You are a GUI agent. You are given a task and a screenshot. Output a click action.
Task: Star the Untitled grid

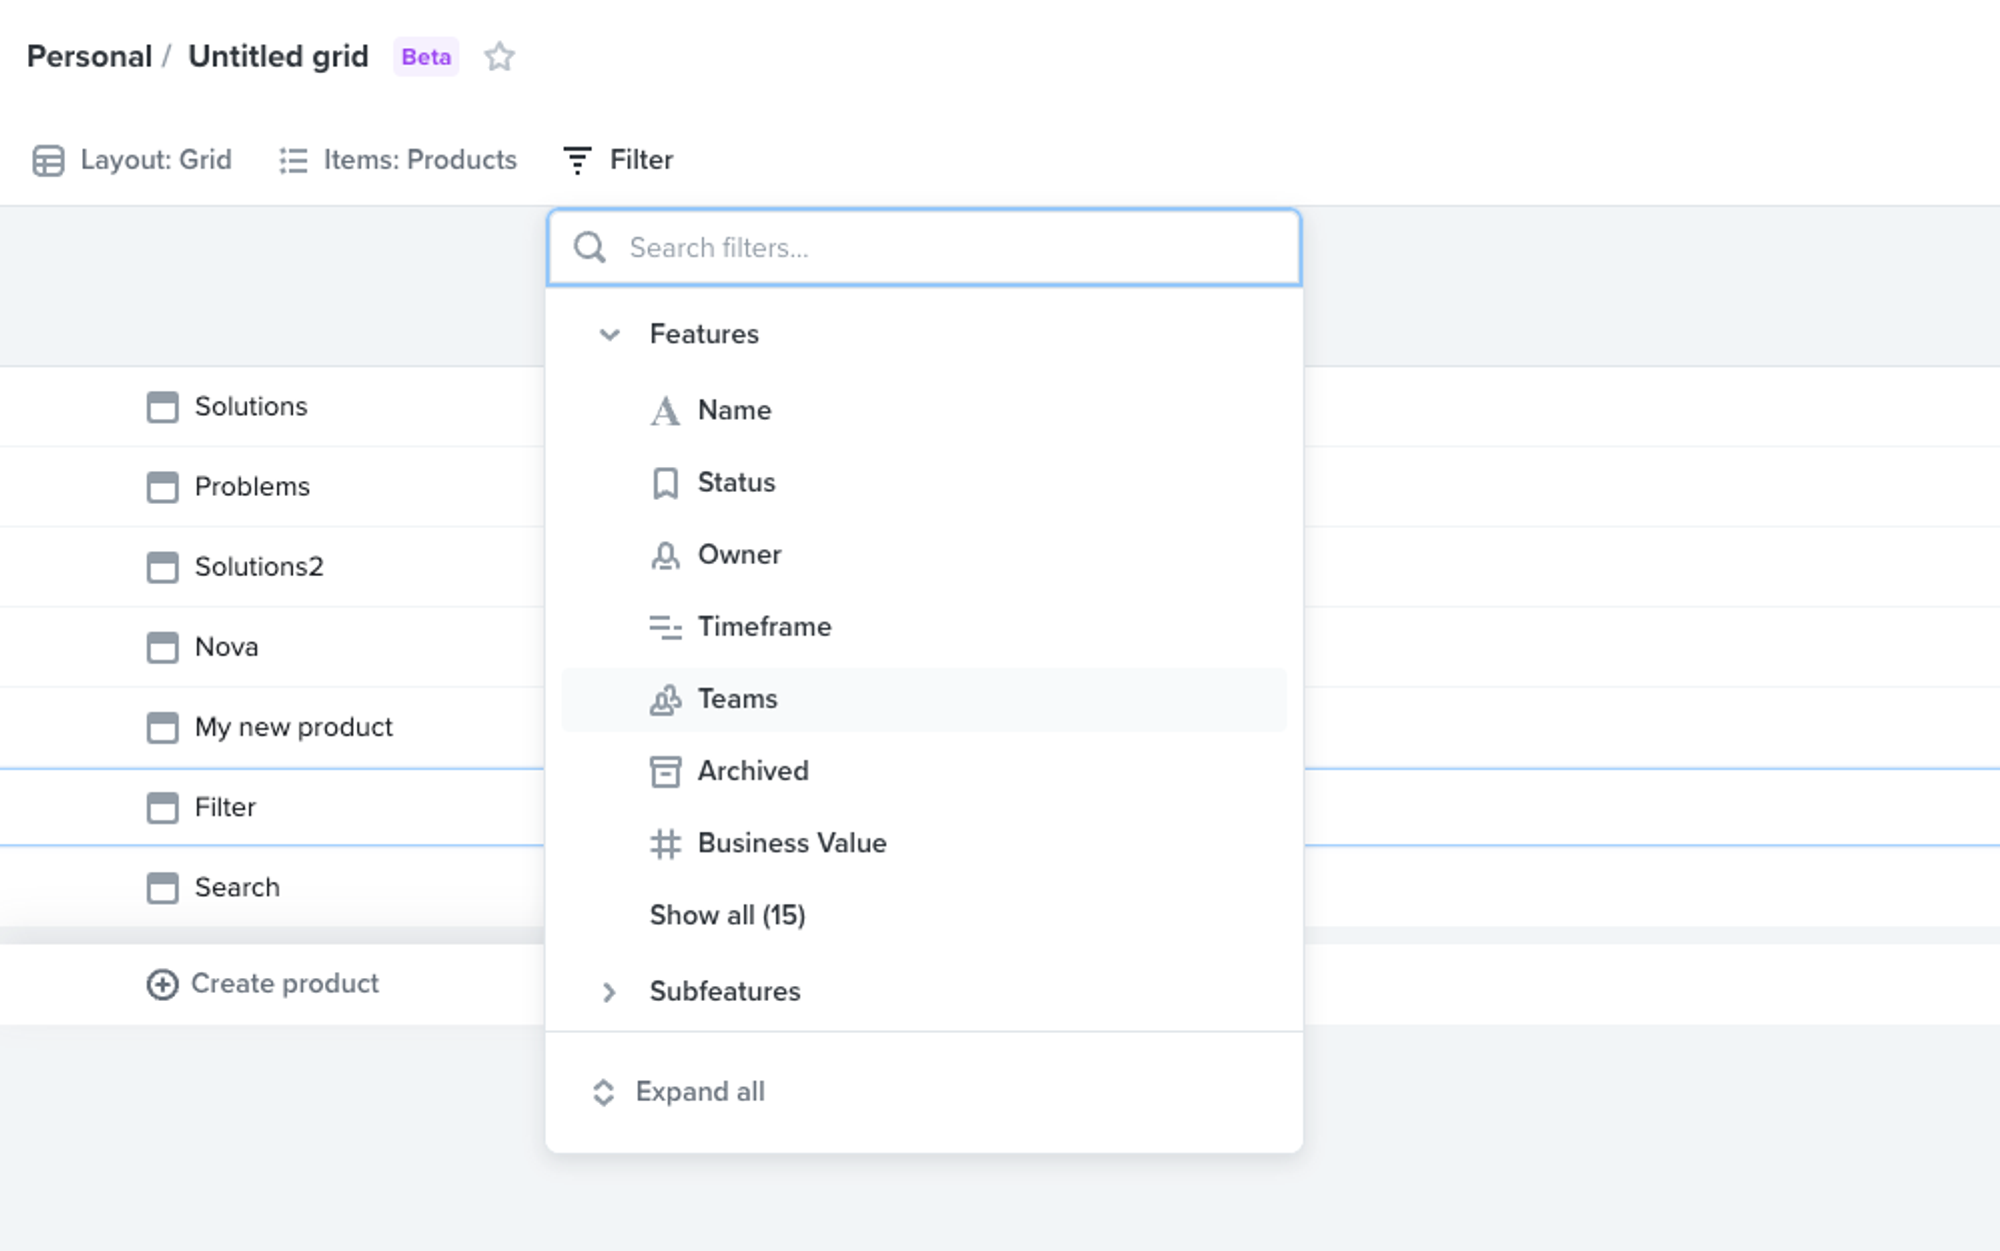tap(500, 57)
